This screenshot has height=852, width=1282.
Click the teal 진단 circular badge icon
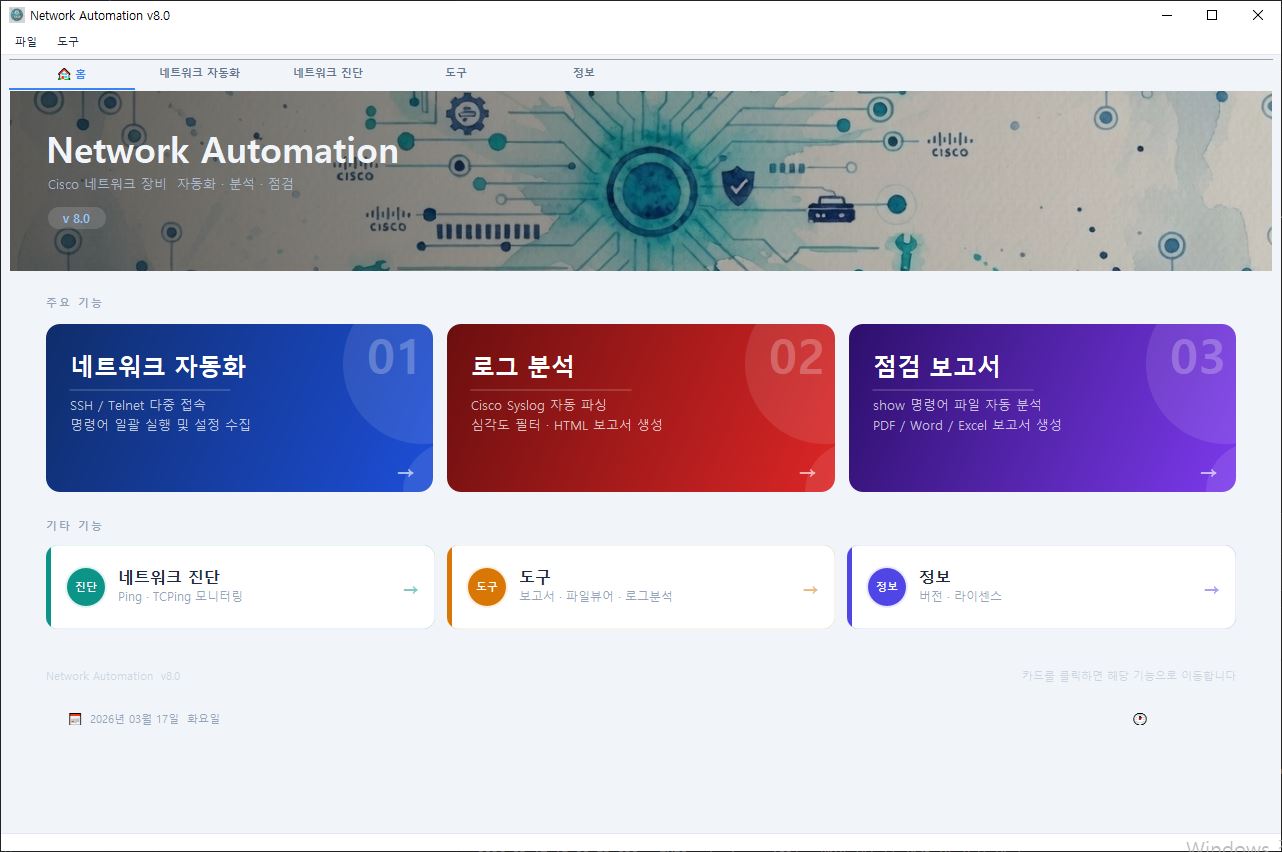[x=85, y=587]
